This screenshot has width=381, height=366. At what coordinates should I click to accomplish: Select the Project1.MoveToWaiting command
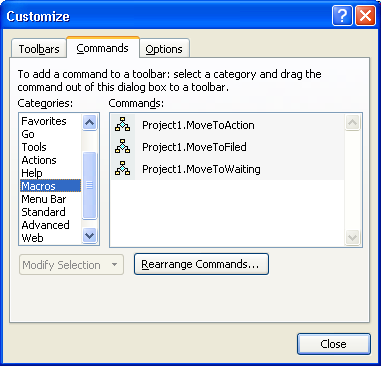(227, 169)
